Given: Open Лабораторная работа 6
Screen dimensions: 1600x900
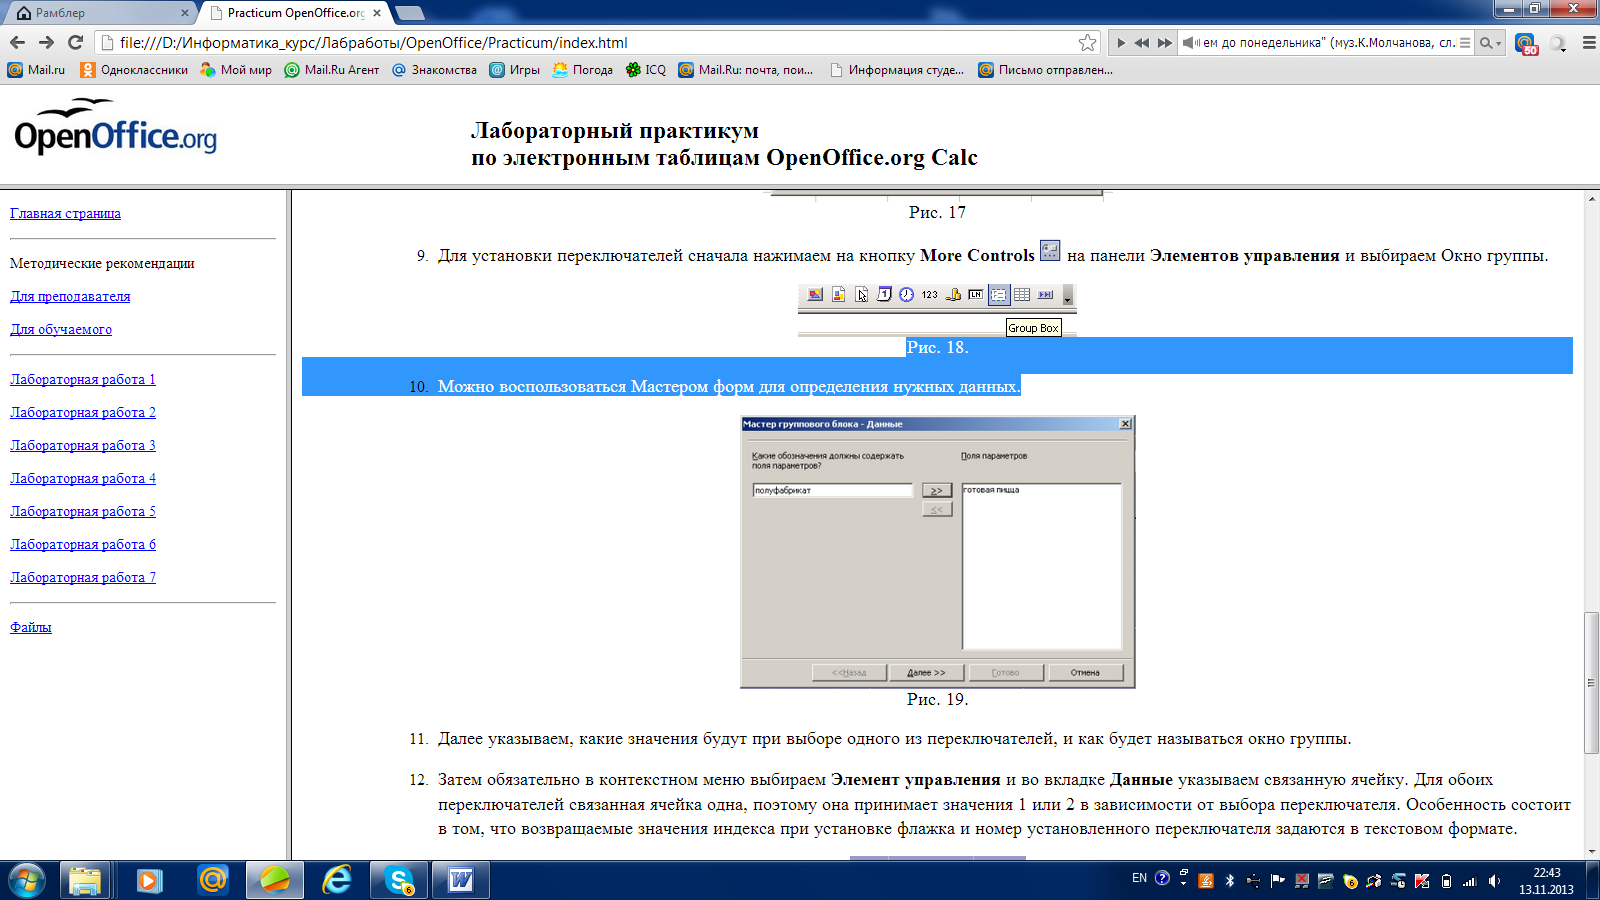Looking at the screenshot, I should pyautogui.click(x=83, y=544).
